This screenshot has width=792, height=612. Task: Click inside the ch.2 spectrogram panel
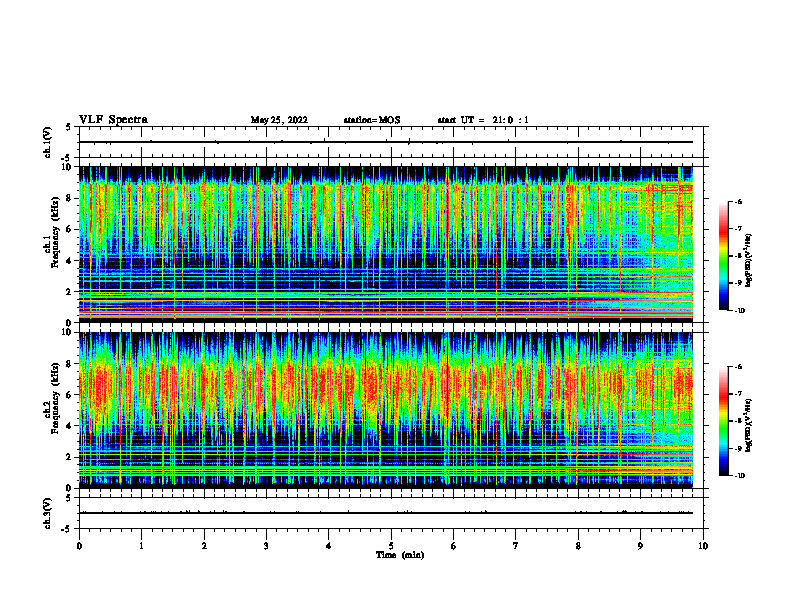tap(386, 410)
